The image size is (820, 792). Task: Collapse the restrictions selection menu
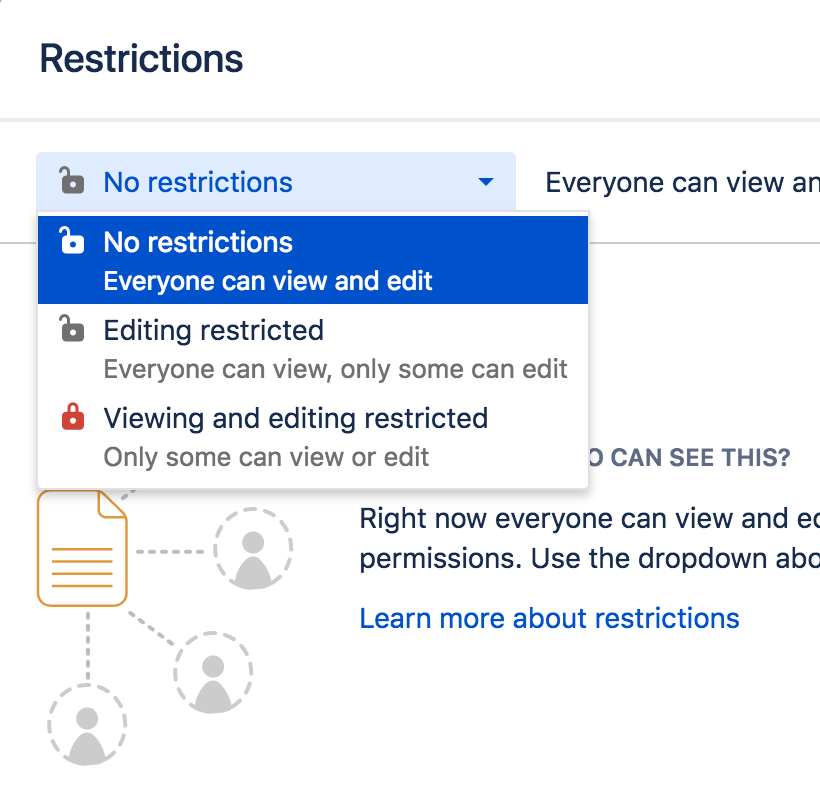click(x=485, y=182)
